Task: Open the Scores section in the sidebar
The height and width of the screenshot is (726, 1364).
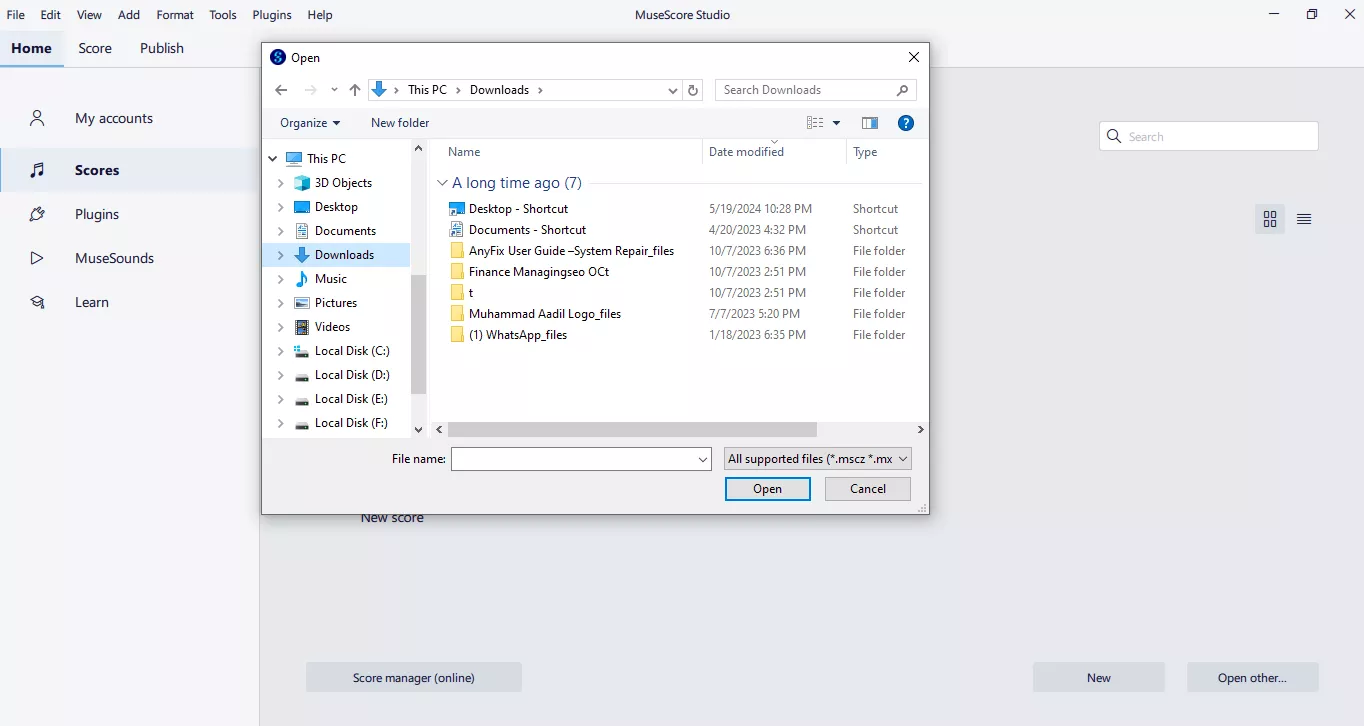Action: tap(97, 170)
